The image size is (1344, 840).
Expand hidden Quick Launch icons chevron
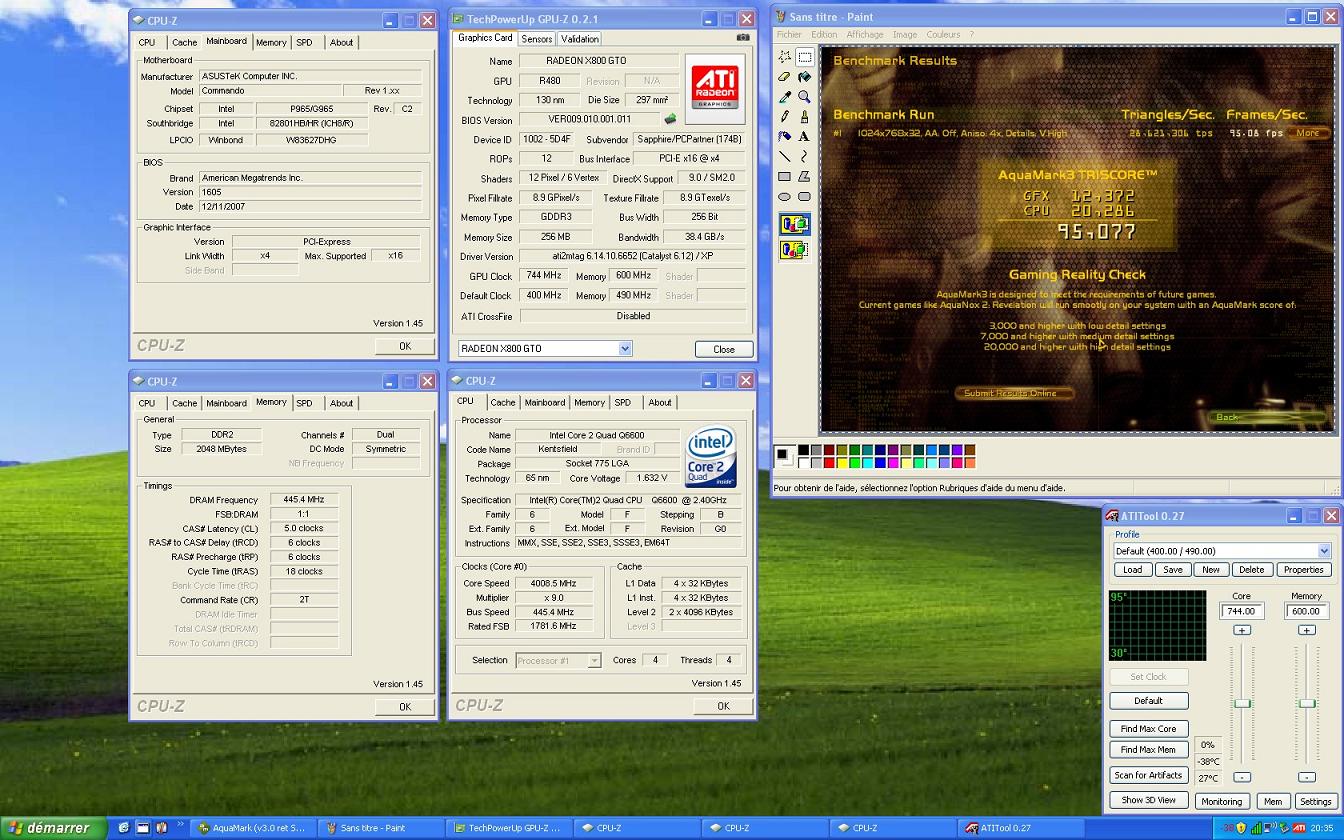(x=181, y=825)
